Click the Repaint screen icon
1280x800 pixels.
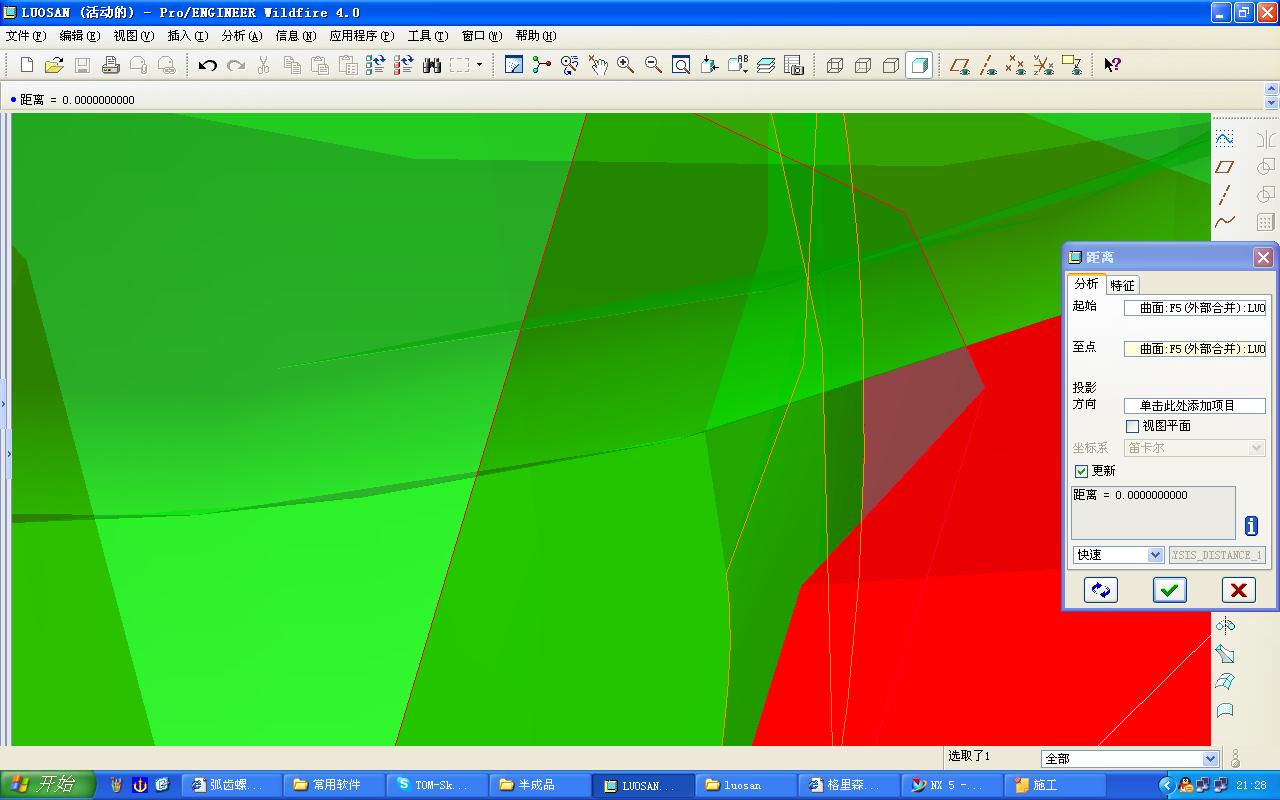(514, 65)
